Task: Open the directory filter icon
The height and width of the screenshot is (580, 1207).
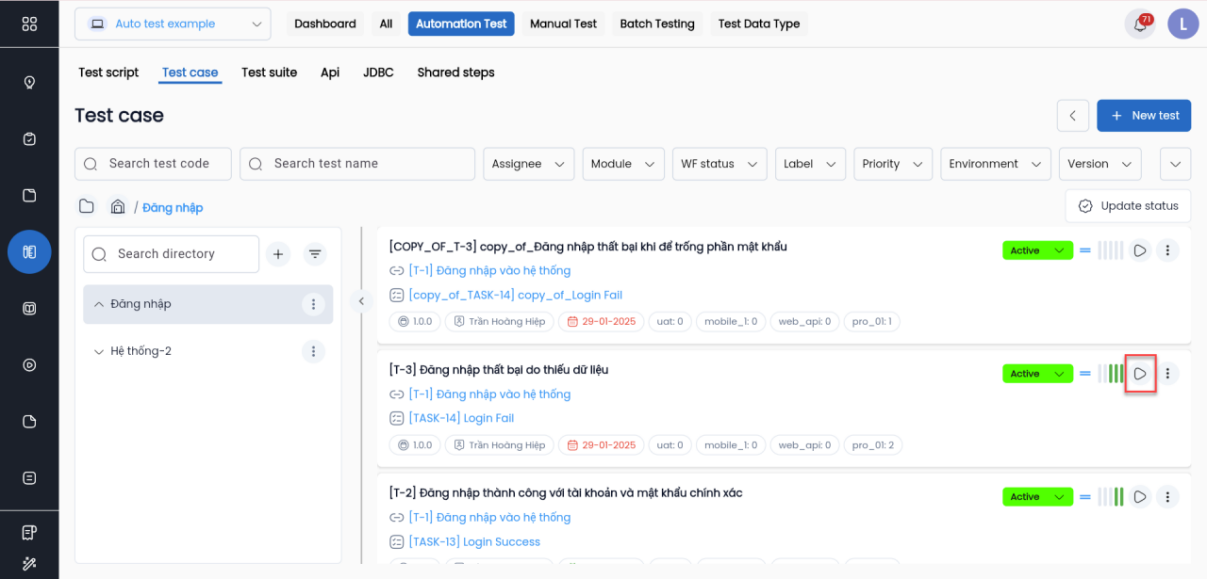Action: 315,255
